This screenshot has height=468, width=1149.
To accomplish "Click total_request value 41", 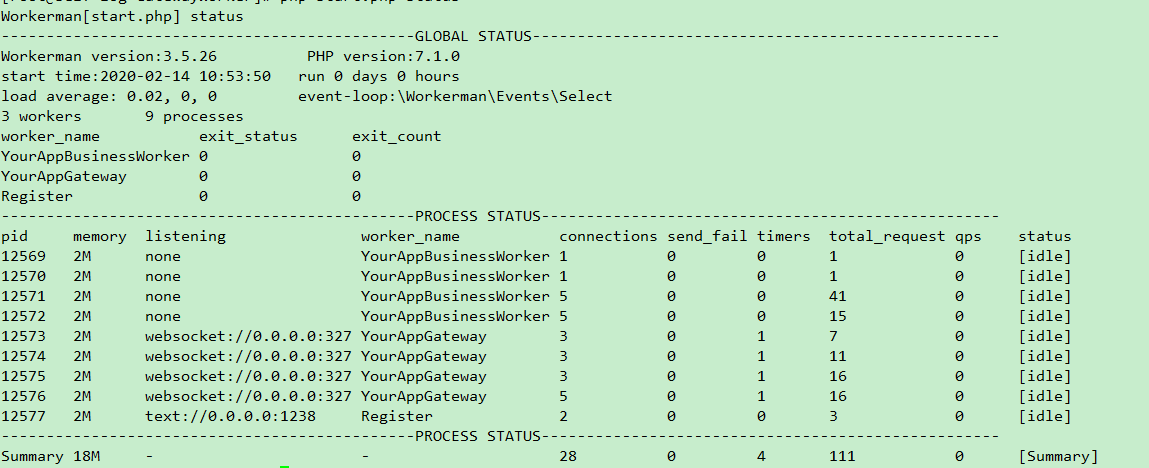I will pyautogui.click(x=838, y=297).
